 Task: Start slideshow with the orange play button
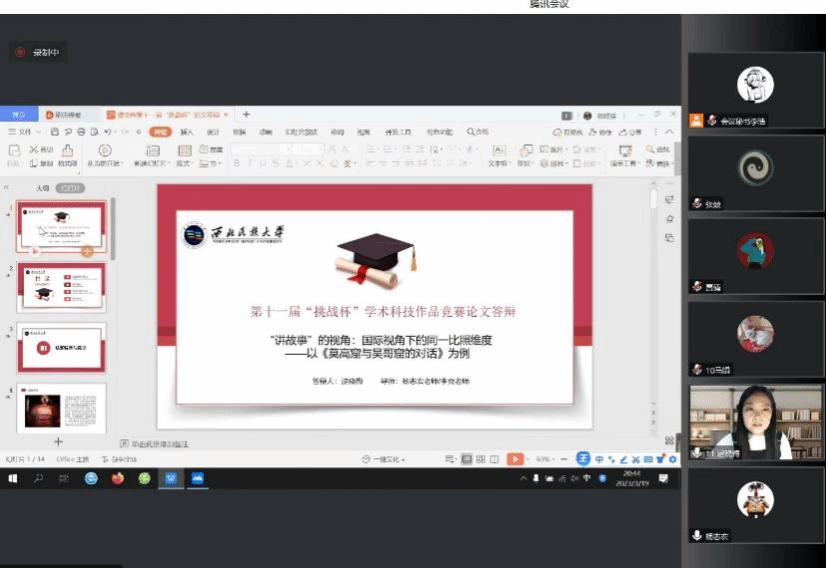(515, 459)
